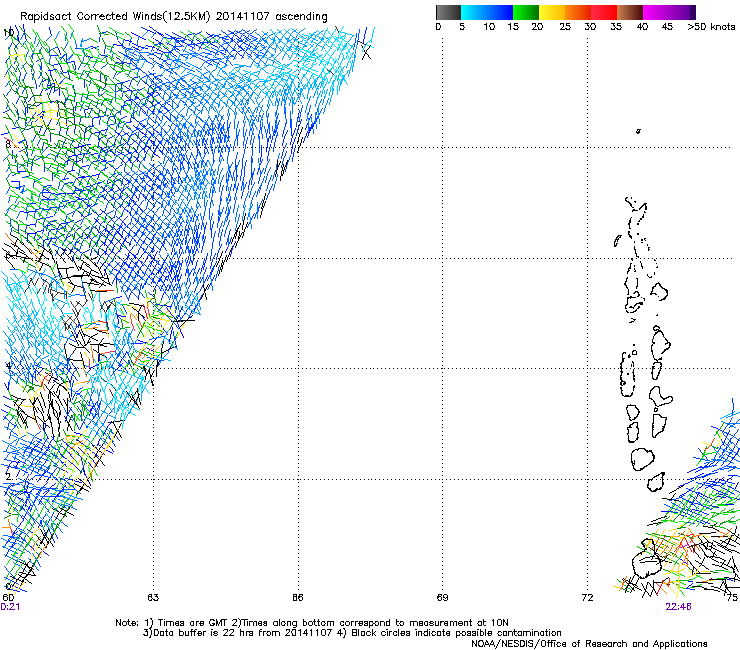
Task: Click the legend label '25'
Action: [565, 27]
